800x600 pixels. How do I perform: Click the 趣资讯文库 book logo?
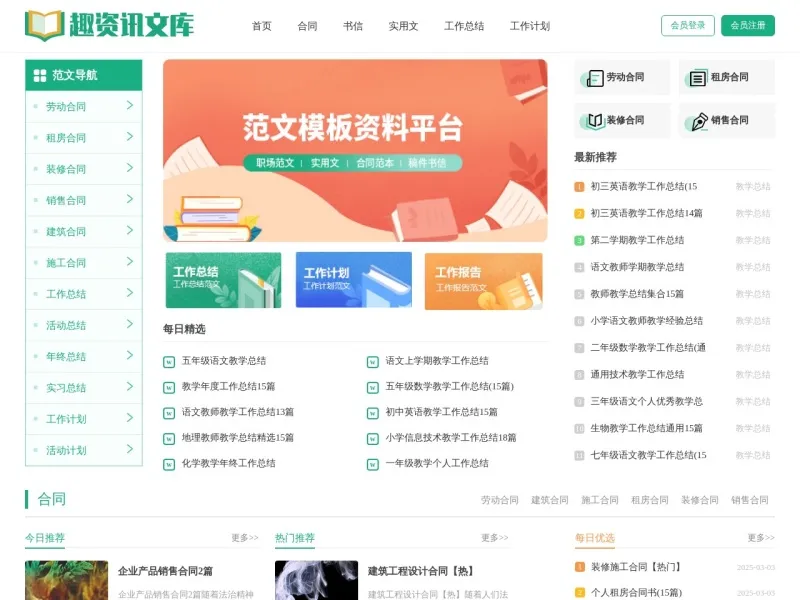tap(44, 25)
